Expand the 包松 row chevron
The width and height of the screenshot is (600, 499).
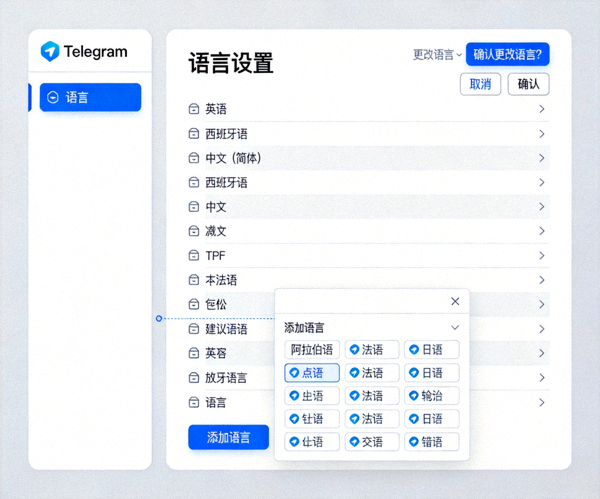click(x=542, y=305)
